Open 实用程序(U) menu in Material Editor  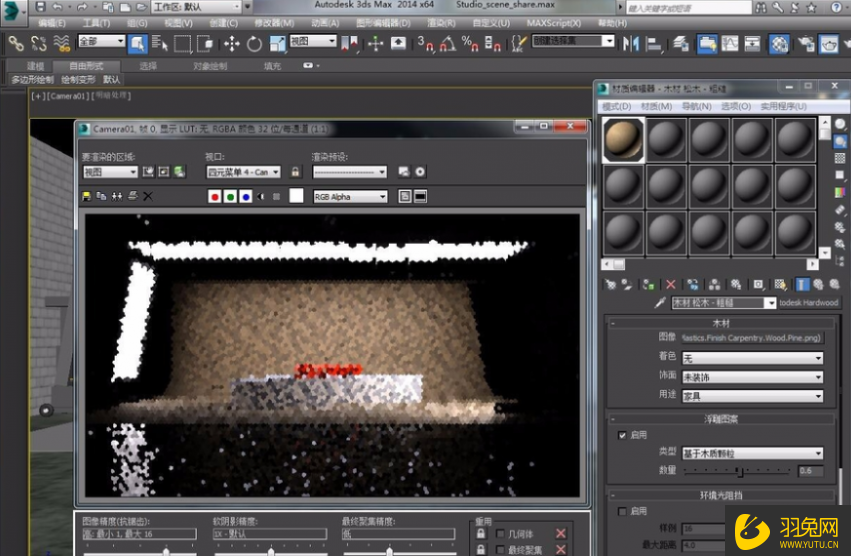click(783, 106)
